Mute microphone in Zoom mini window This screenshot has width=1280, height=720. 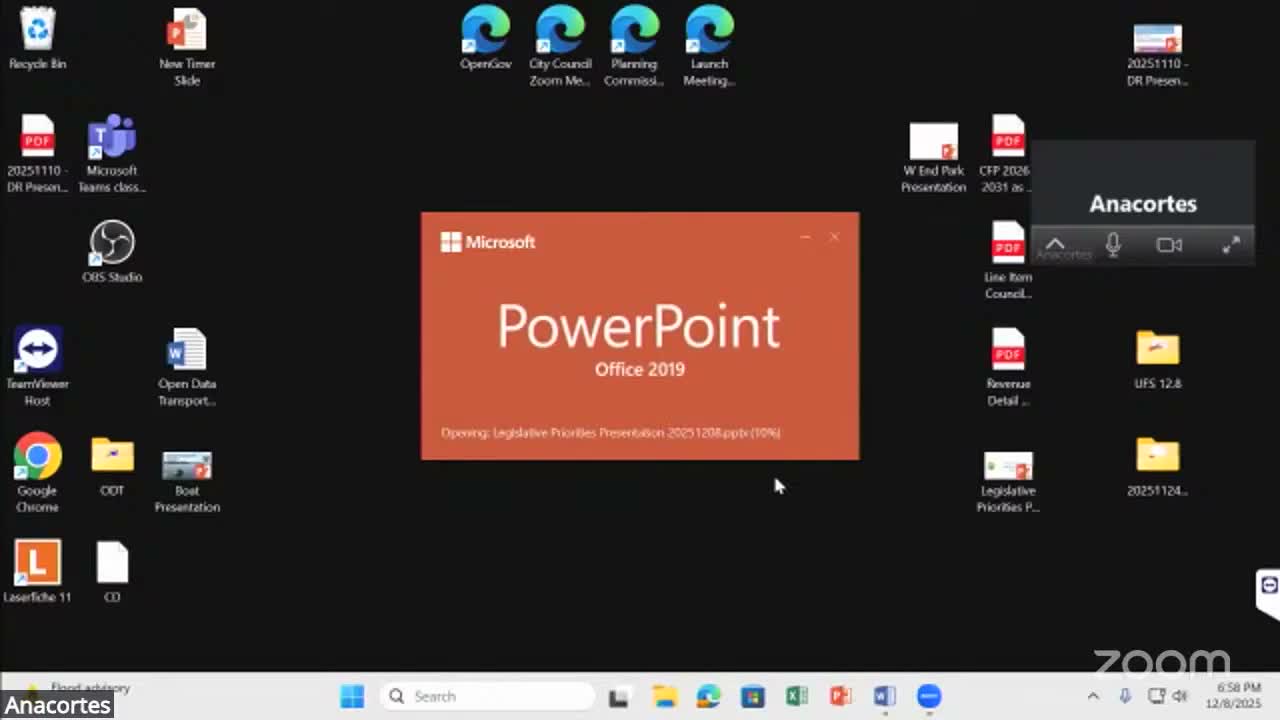pyautogui.click(x=1113, y=245)
